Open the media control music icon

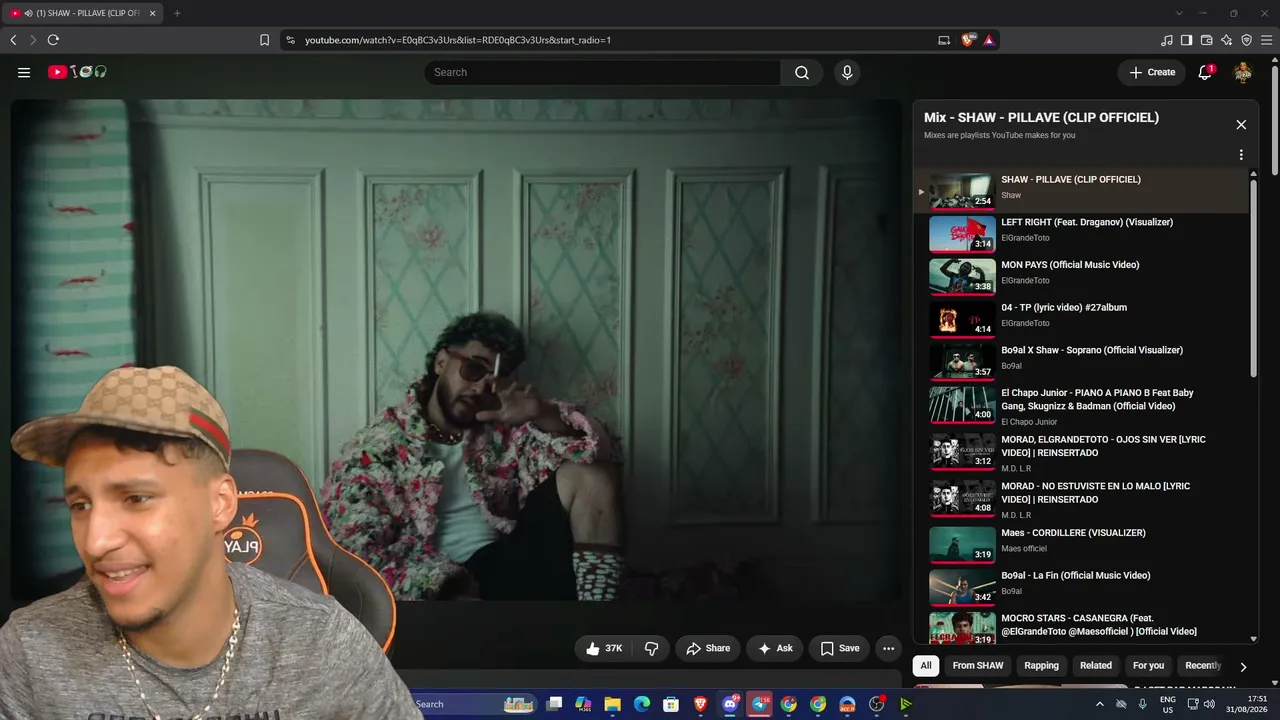[1167, 40]
